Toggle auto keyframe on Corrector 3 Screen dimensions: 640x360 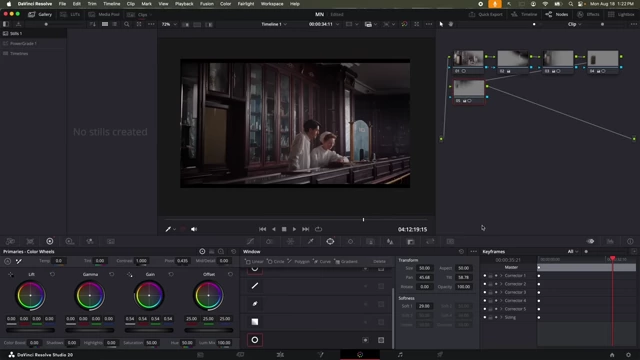pyautogui.click(x=496, y=292)
